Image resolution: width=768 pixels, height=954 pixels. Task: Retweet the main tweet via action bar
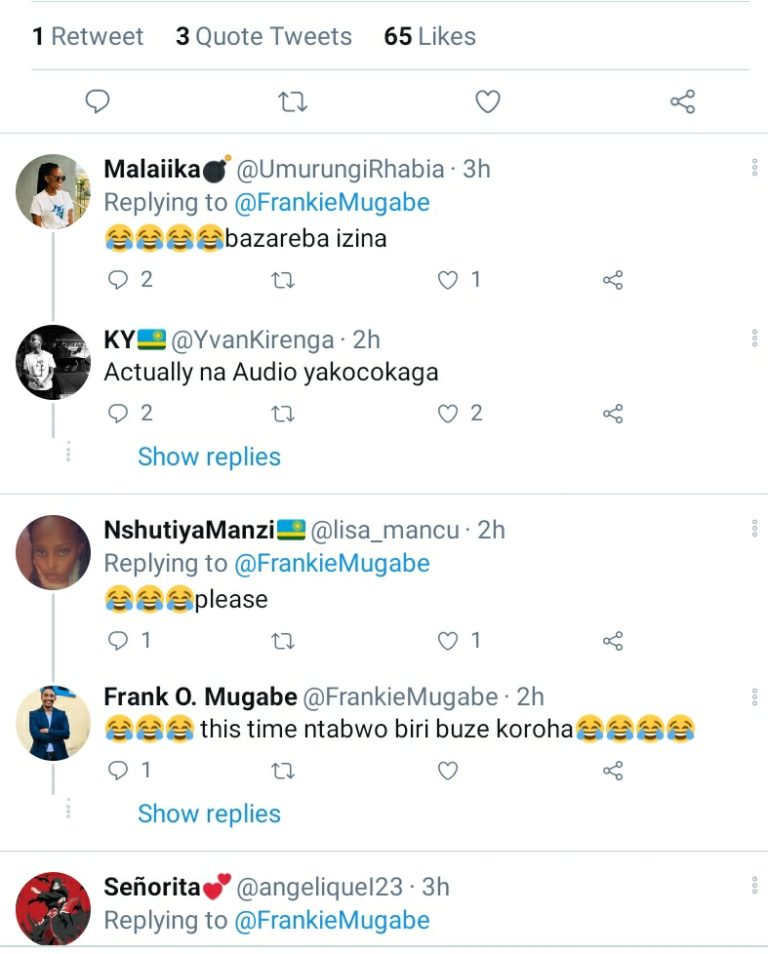(292, 102)
